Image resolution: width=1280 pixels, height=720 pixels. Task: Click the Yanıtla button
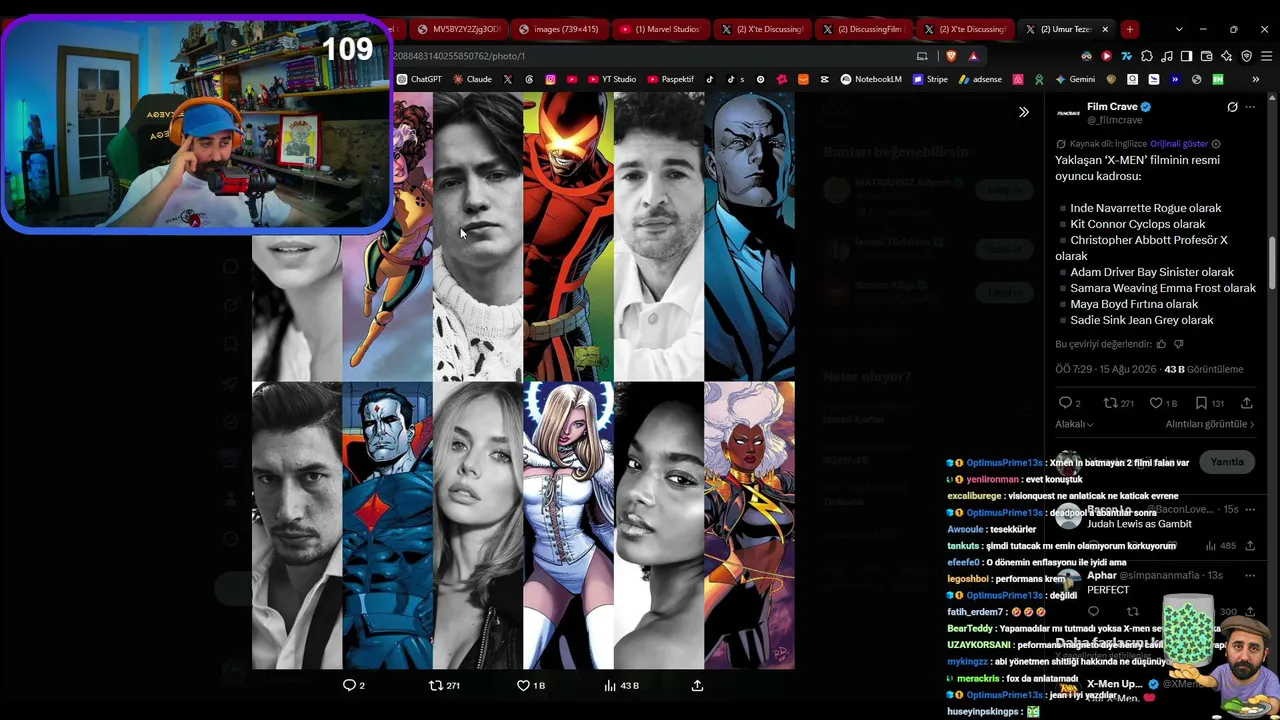point(1227,462)
